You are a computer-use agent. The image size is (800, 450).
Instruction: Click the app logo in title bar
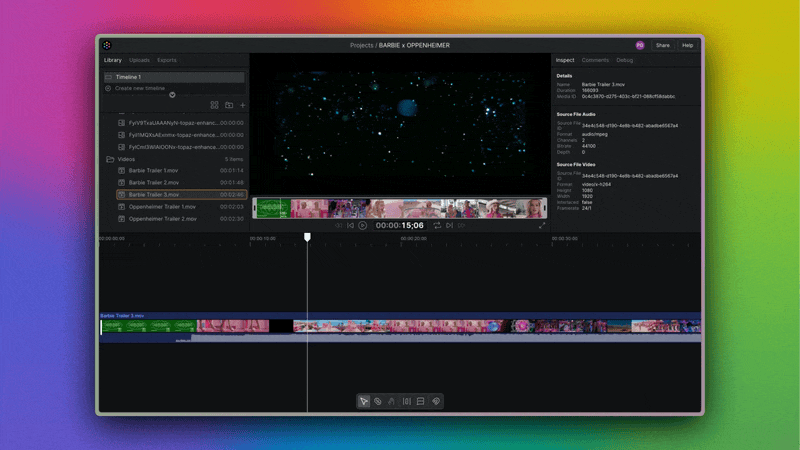click(107, 45)
